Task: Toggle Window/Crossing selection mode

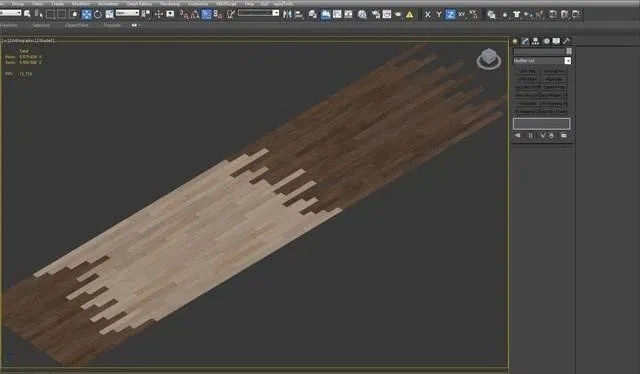Action: click(74, 14)
